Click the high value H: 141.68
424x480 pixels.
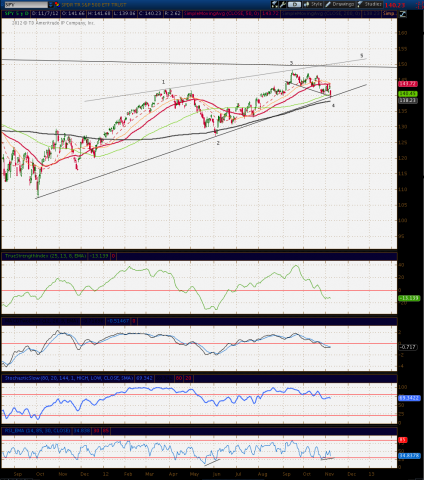(x=98, y=14)
